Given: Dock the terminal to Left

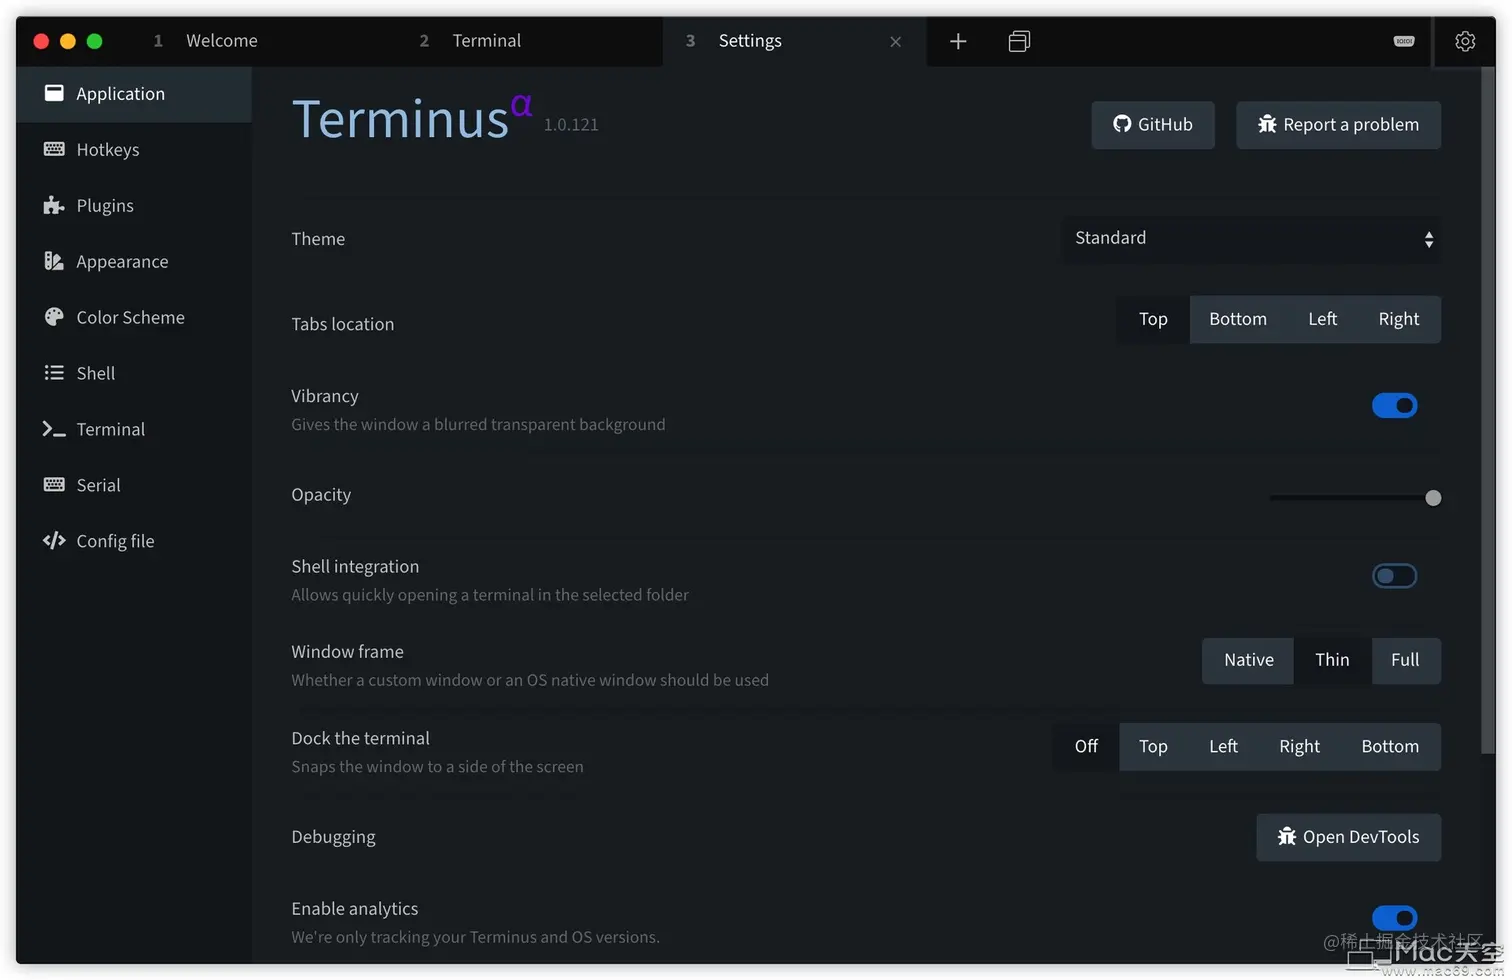Looking at the screenshot, I should pos(1223,747).
